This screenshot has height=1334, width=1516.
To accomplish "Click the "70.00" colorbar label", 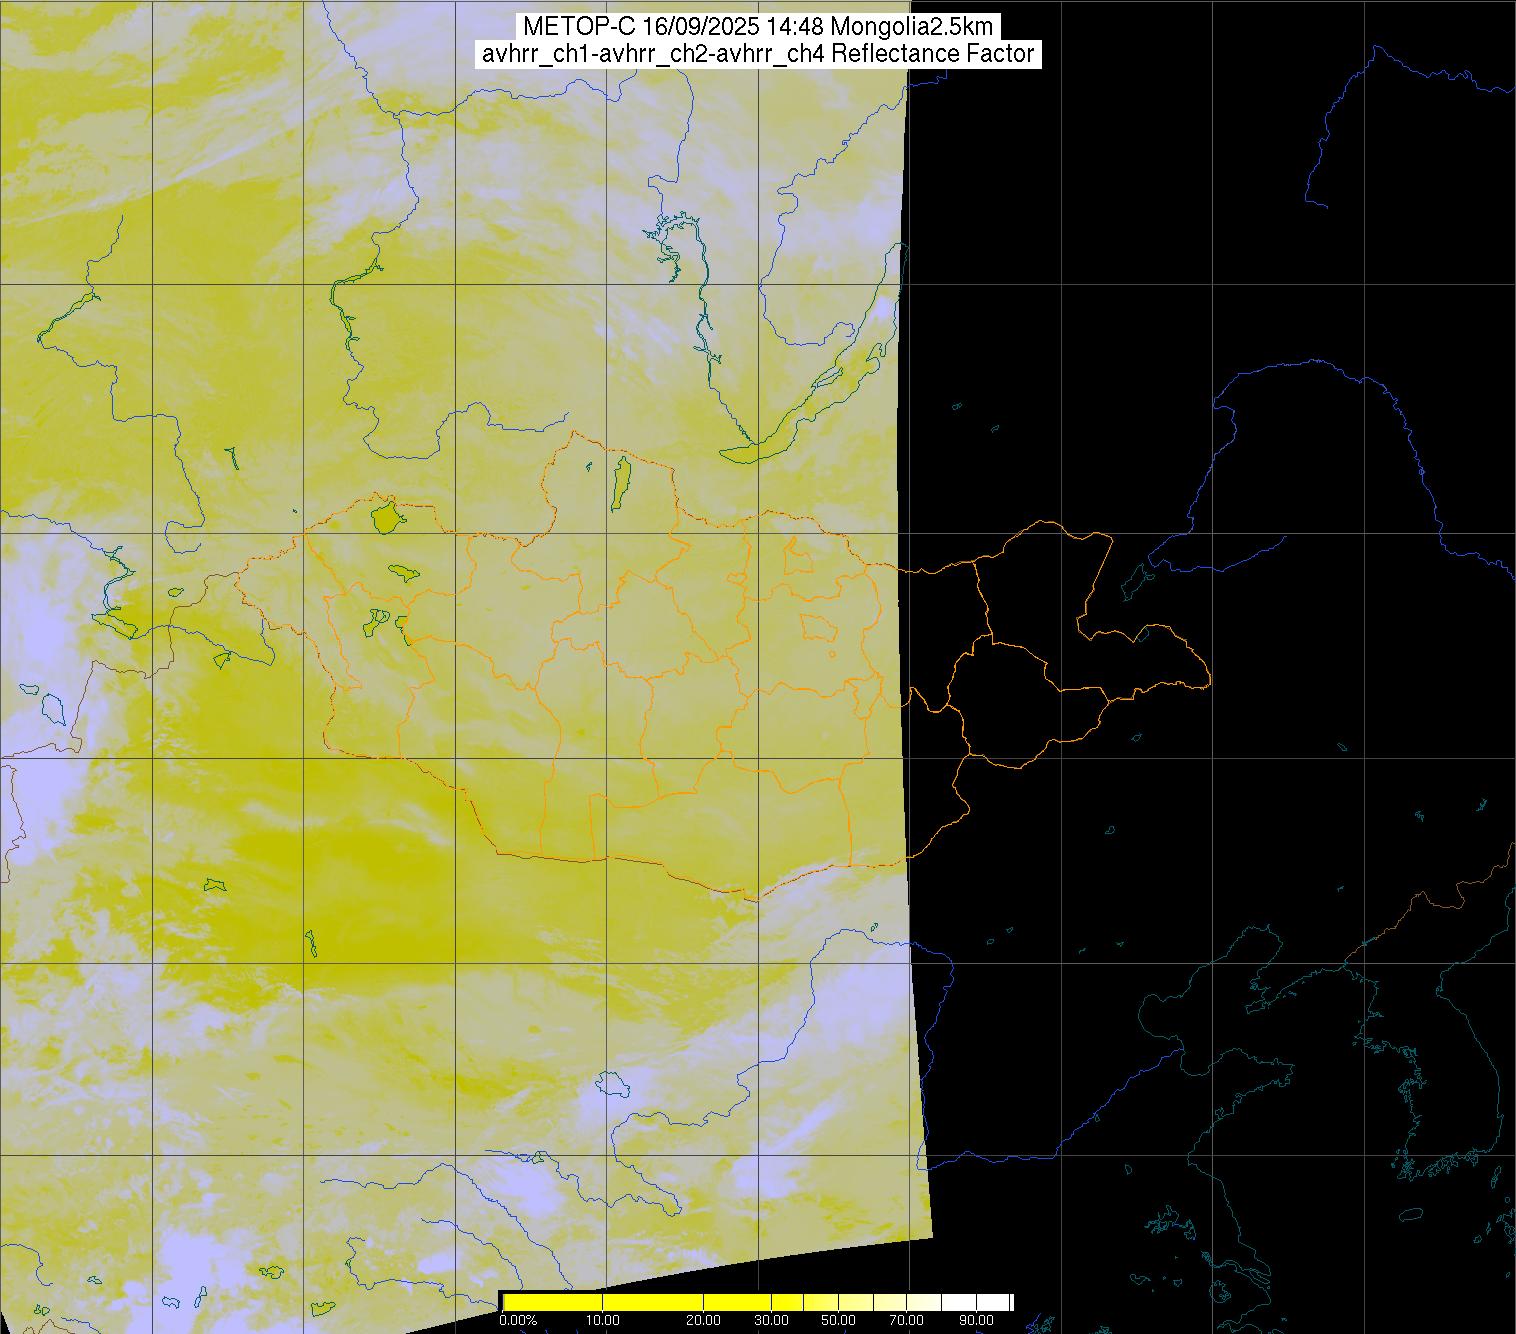I will pos(907,1320).
